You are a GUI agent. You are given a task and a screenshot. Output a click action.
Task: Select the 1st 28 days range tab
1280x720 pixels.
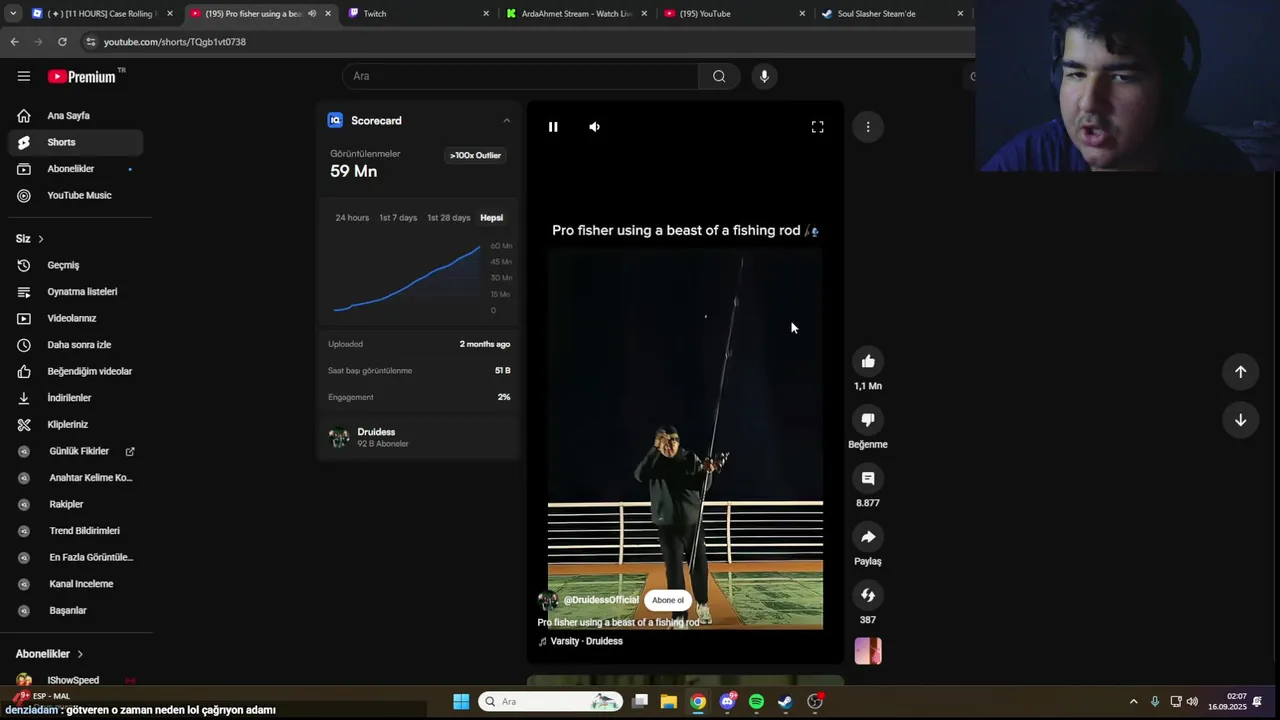click(x=448, y=217)
